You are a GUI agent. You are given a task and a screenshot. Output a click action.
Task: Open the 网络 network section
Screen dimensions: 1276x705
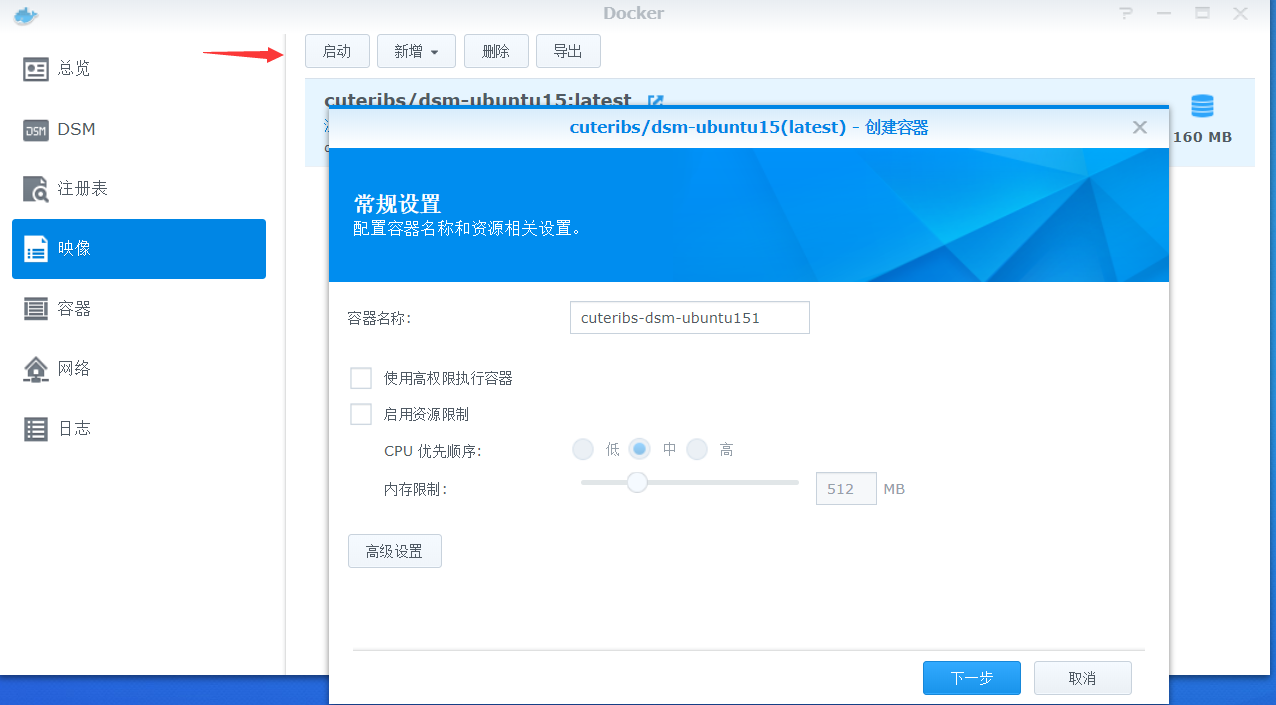(x=139, y=369)
